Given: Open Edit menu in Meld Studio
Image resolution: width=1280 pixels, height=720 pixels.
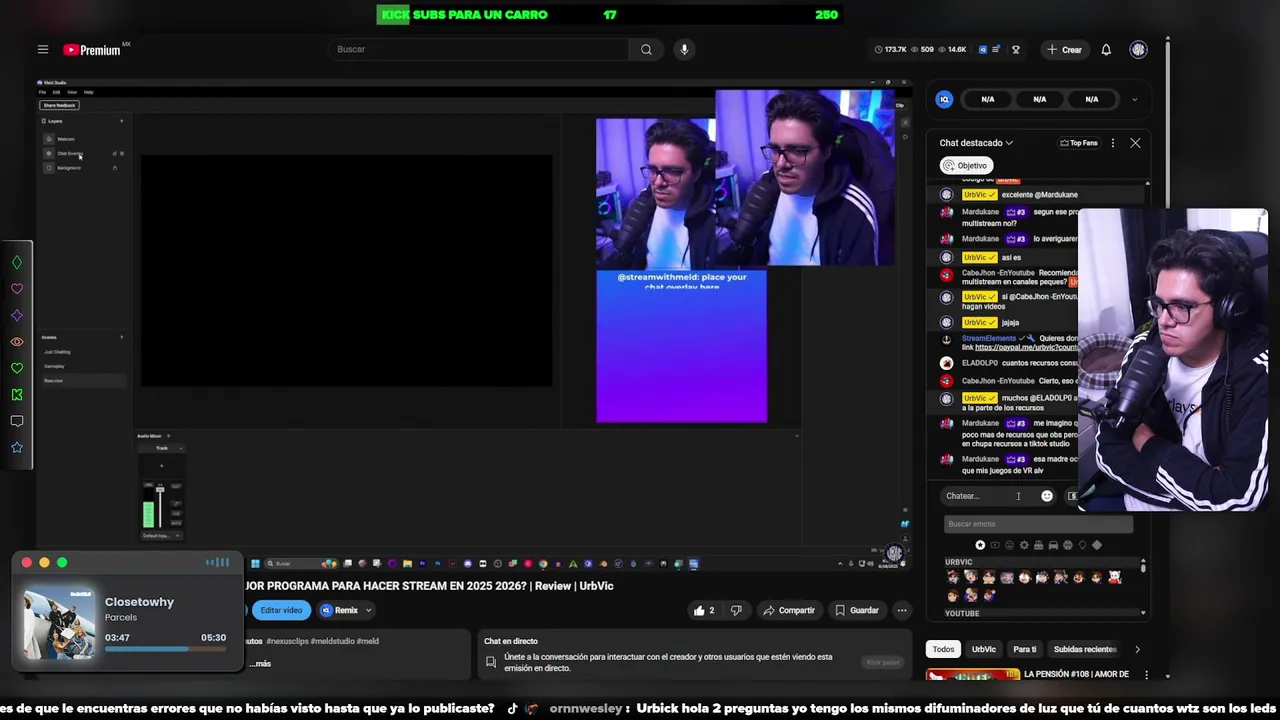Looking at the screenshot, I should 56,92.
